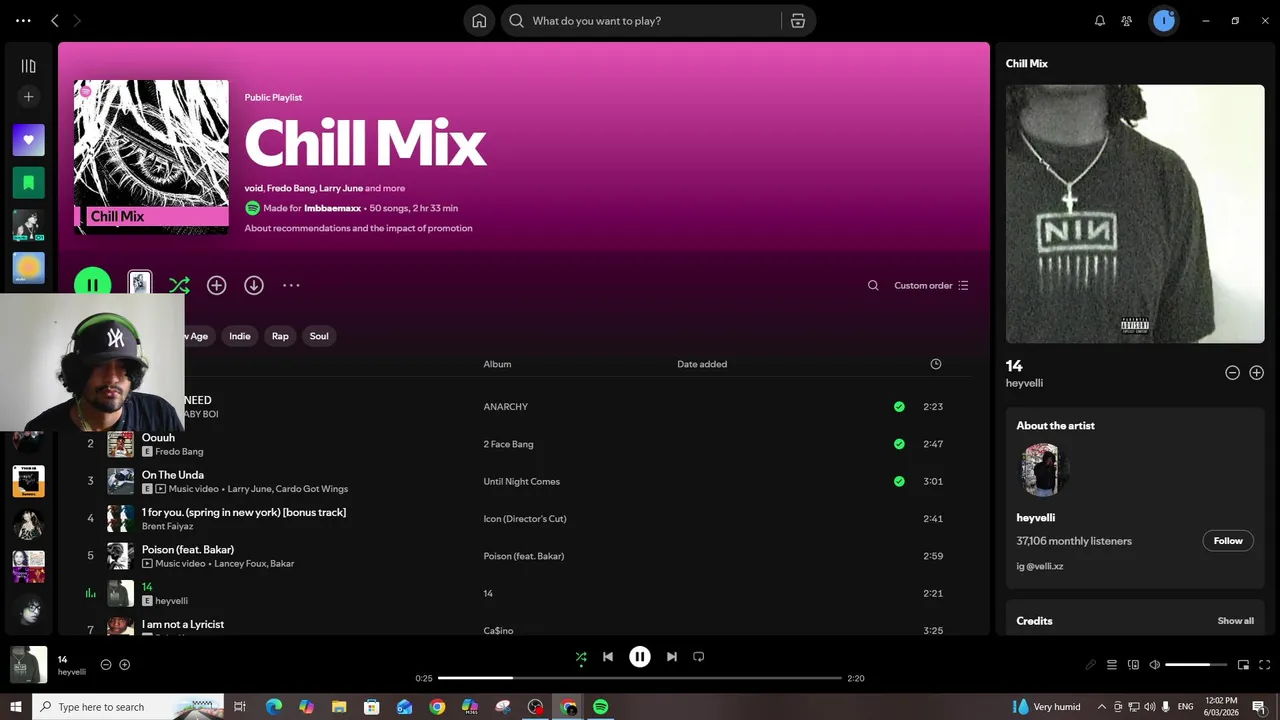Viewport: 1280px width, 720px height.
Task: Open the Browse icon in search bar
Action: [x=798, y=20]
